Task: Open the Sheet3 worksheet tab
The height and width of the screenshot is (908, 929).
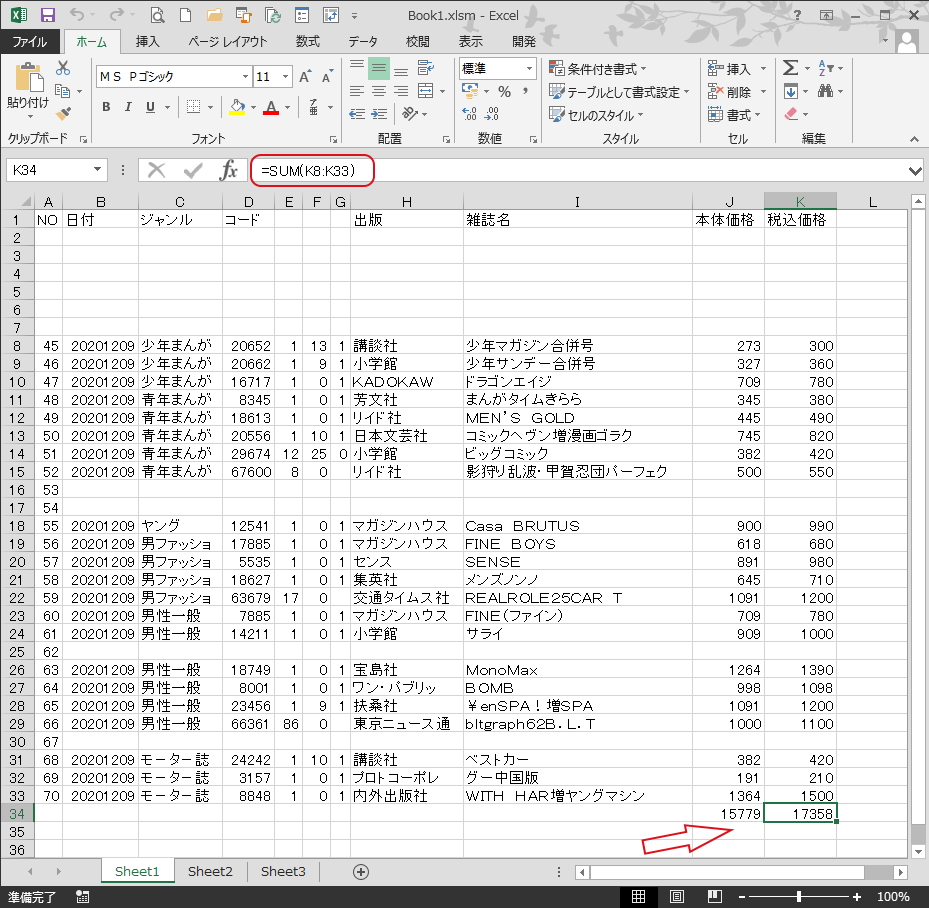Action: [283, 871]
